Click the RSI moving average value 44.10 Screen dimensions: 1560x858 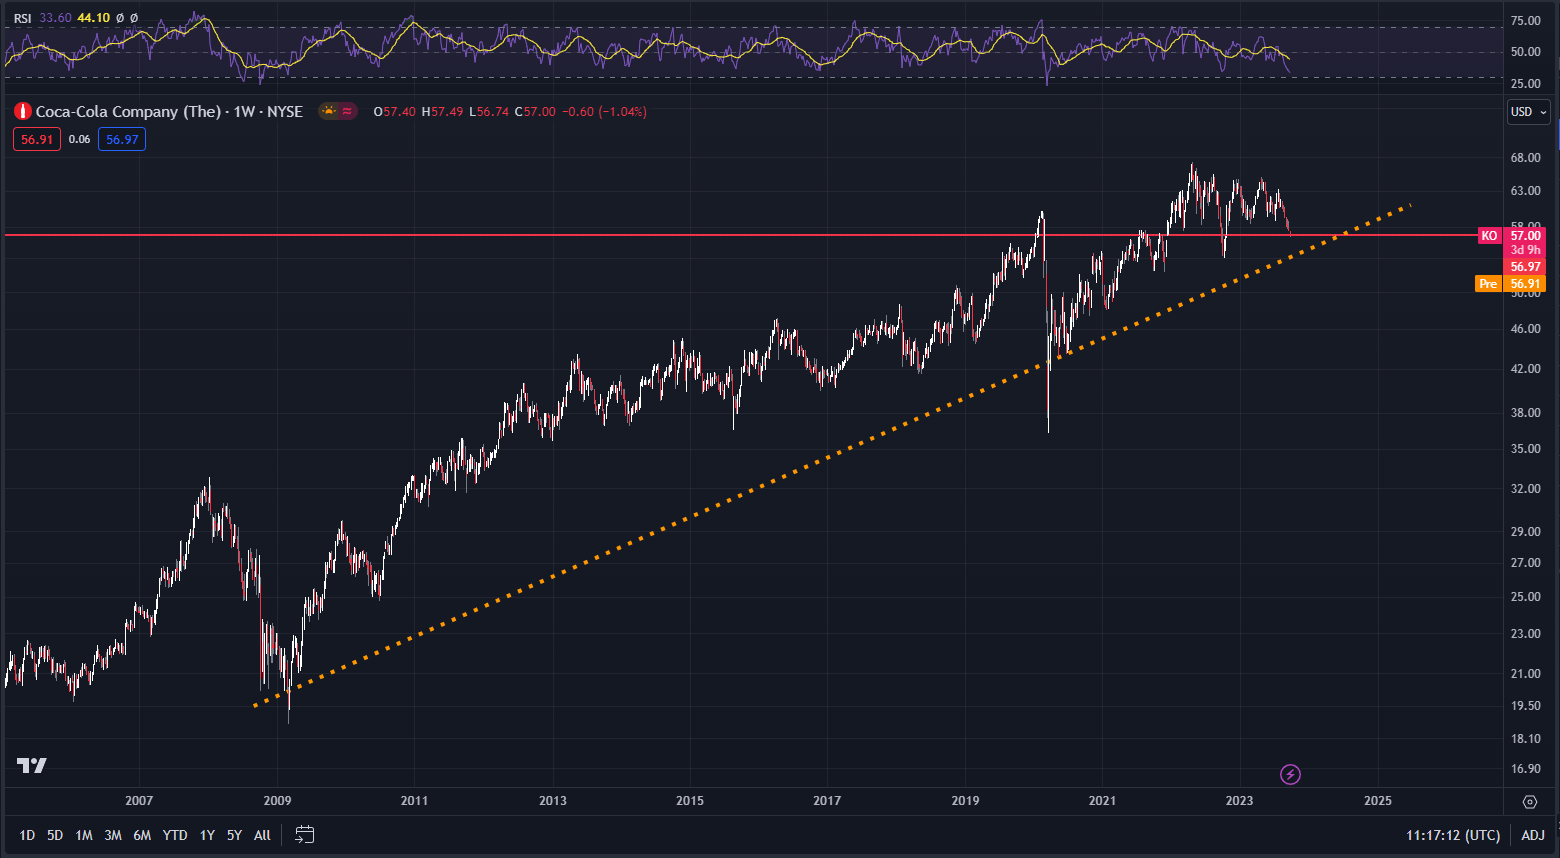[x=94, y=18]
